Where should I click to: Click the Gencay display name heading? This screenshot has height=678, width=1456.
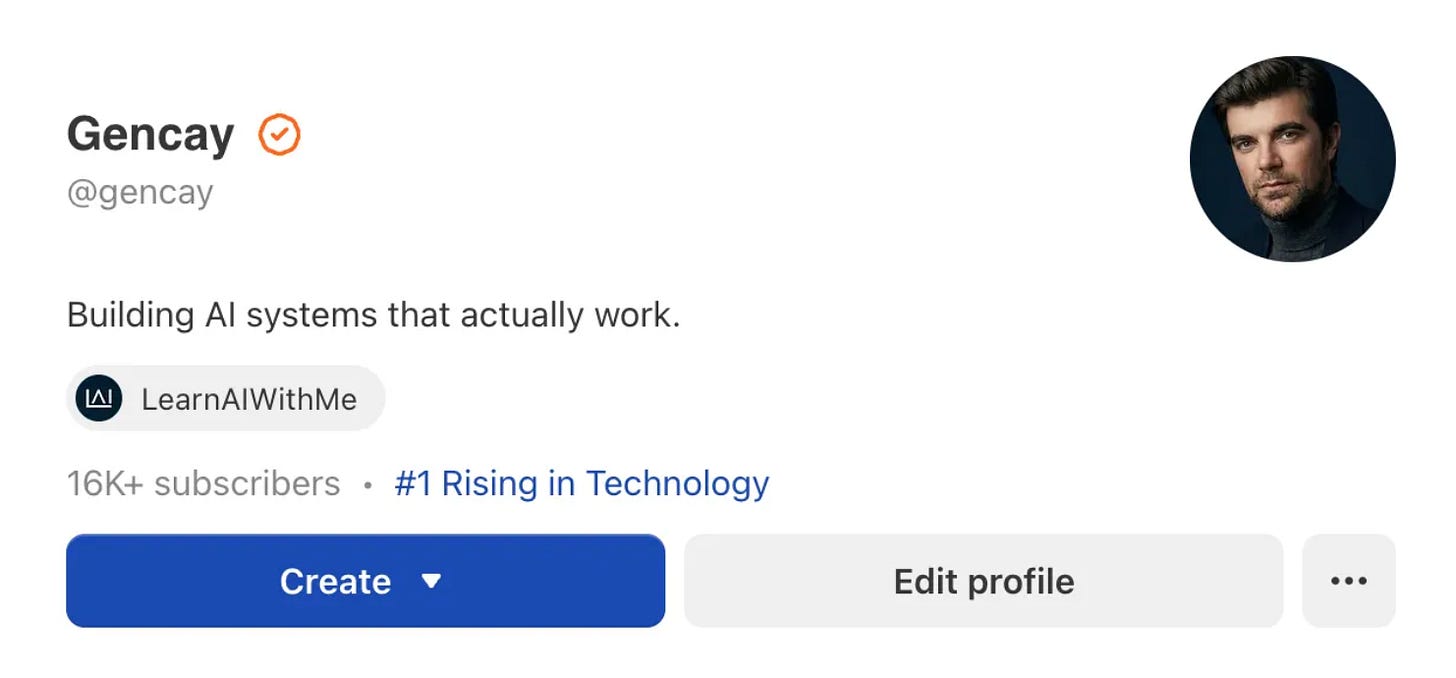[x=150, y=134]
